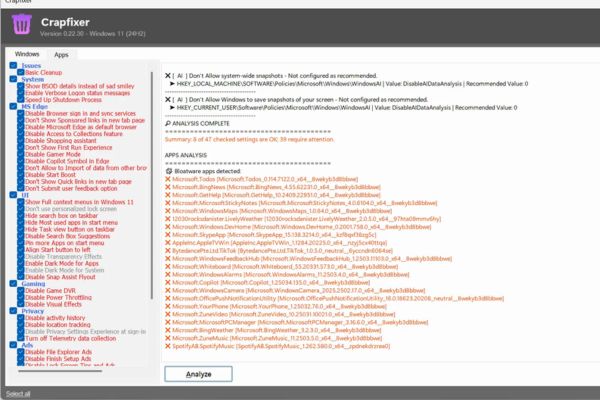Screen dimensions: 600x400
Task: Uncheck the UI group checkbox
Action: coord(13,195)
